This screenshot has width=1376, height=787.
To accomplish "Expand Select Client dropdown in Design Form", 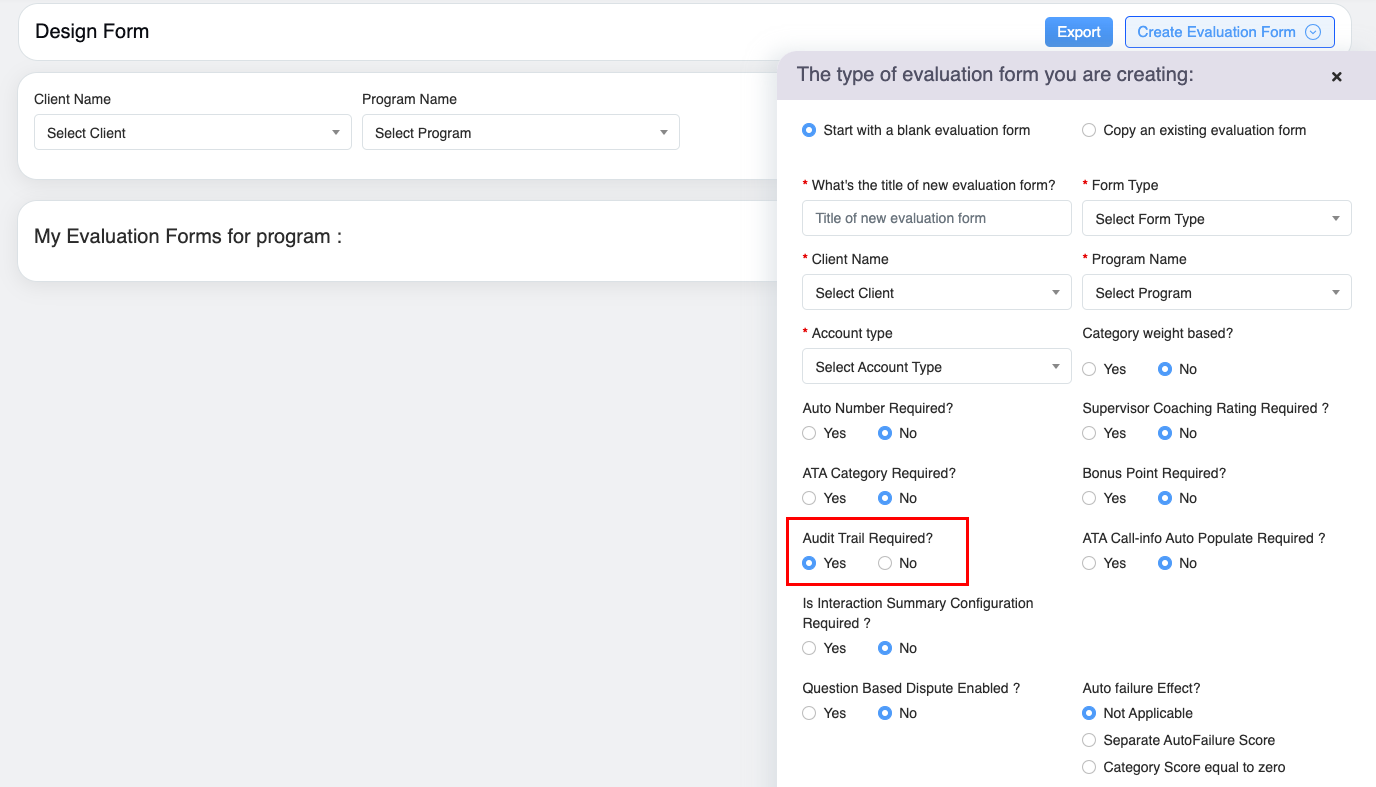I will [192, 133].
